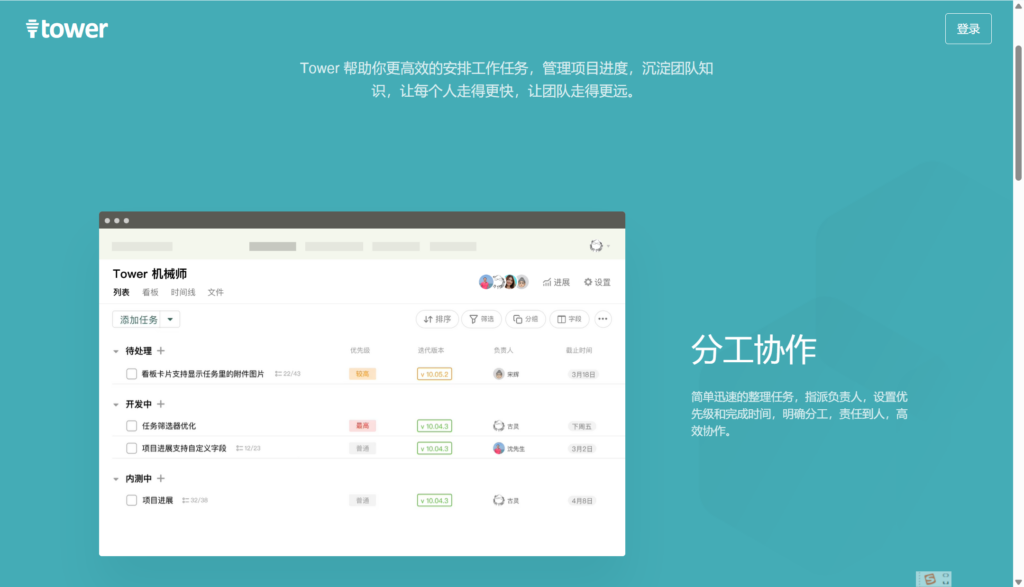The height and width of the screenshot is (587, 1024).
Task: Open the 项目进展支持自定义字段 task title
Action: (x=184, y=449)
